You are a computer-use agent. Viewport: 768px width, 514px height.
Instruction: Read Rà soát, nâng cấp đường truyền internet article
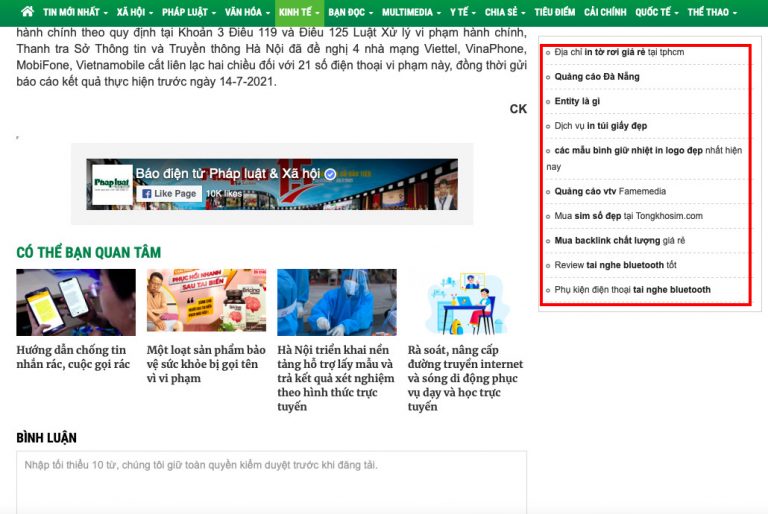465,378
